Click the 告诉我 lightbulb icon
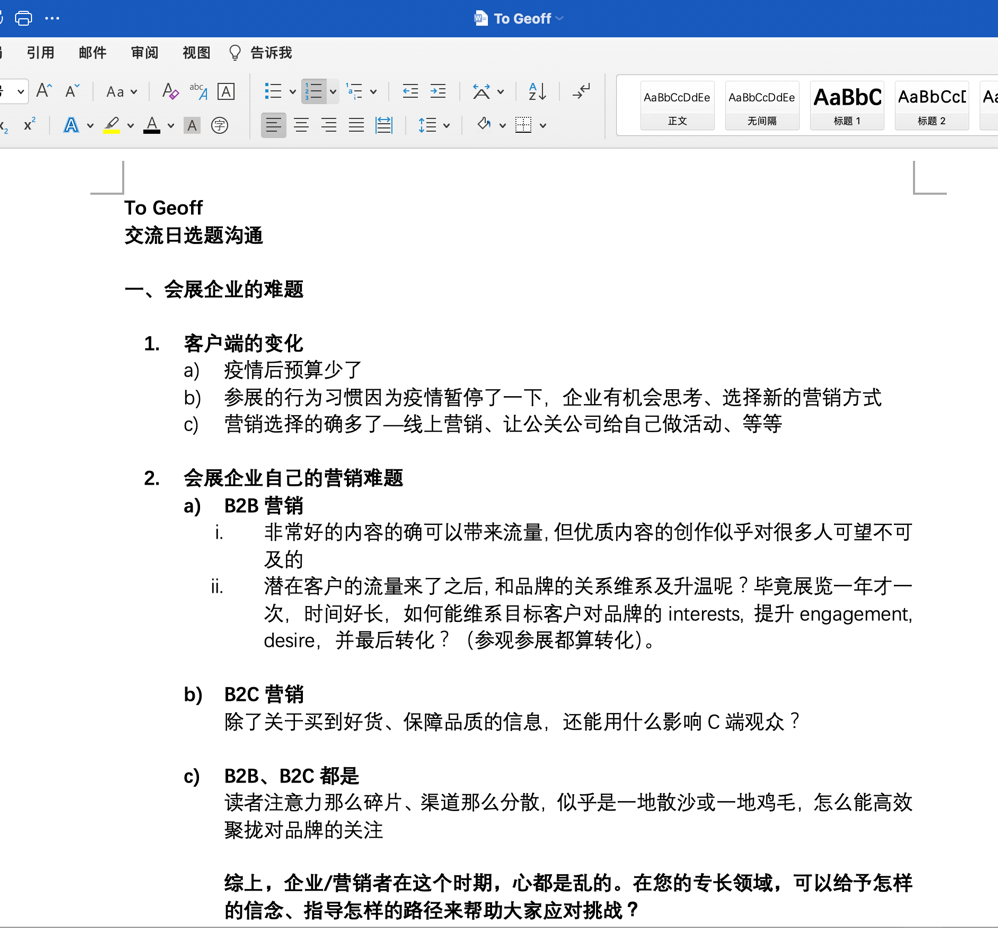Screen dimensions: 998x928 point(235,53)
